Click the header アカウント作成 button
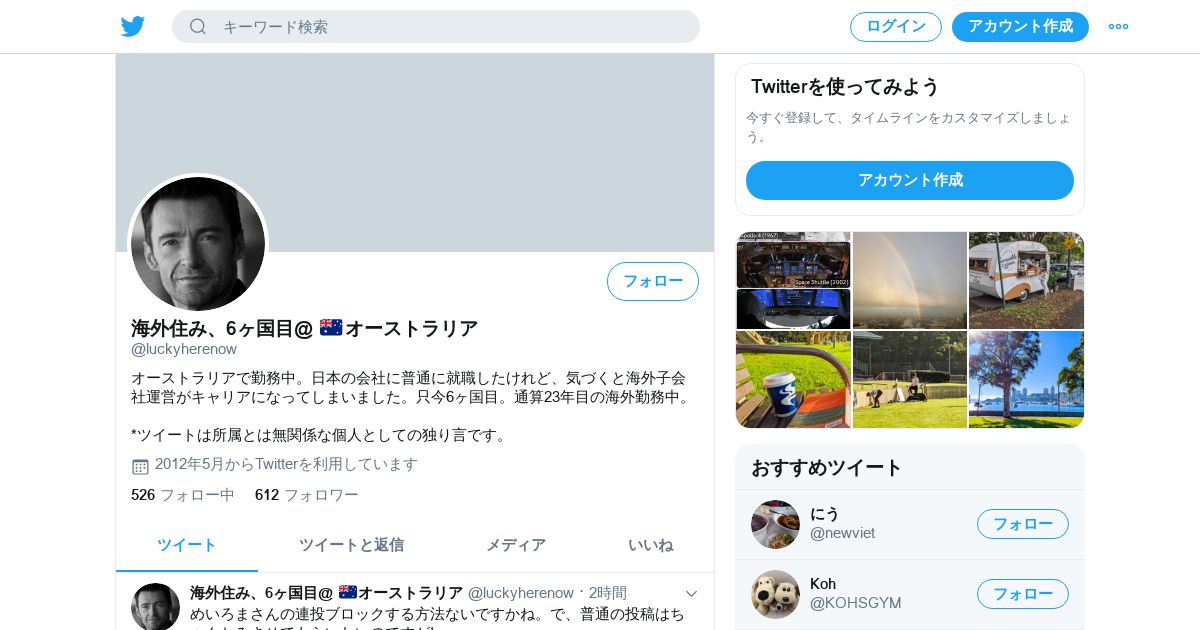Screen dimensions: 1200x630 pyautogui.click(x=1020, y=27)
